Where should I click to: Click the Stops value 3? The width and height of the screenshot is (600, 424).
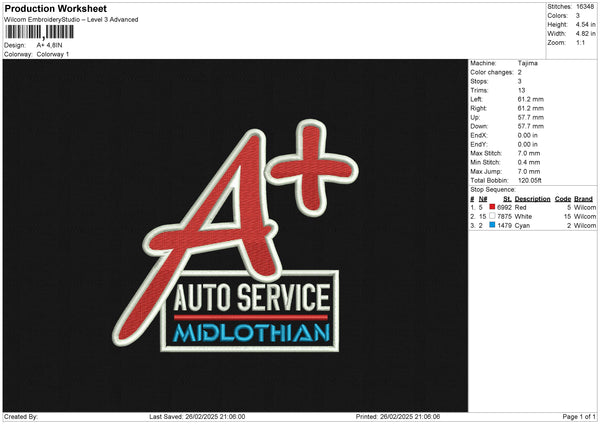pos(520,81)
